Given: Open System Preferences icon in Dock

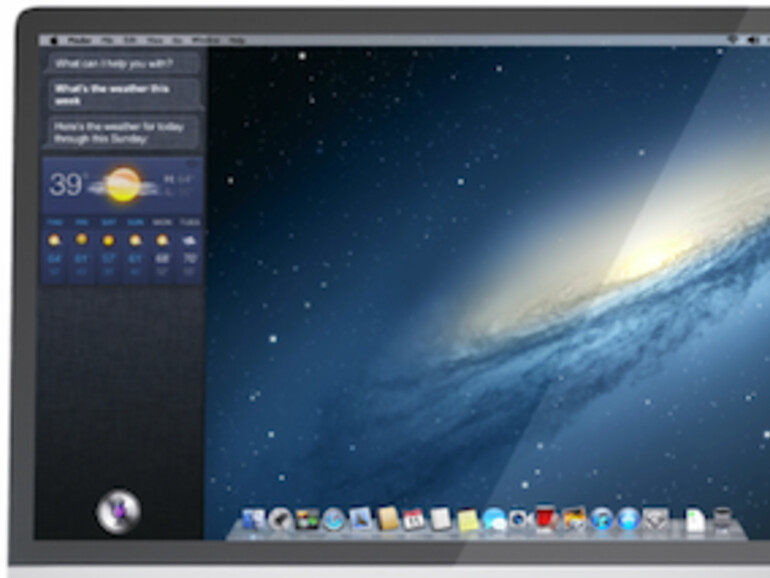Looking at the screenshot, I should click(656, 520).
